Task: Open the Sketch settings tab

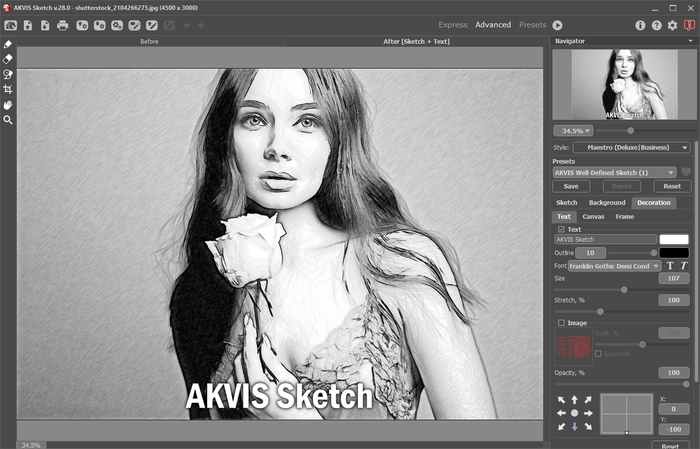Action: (x=567, y=203)
